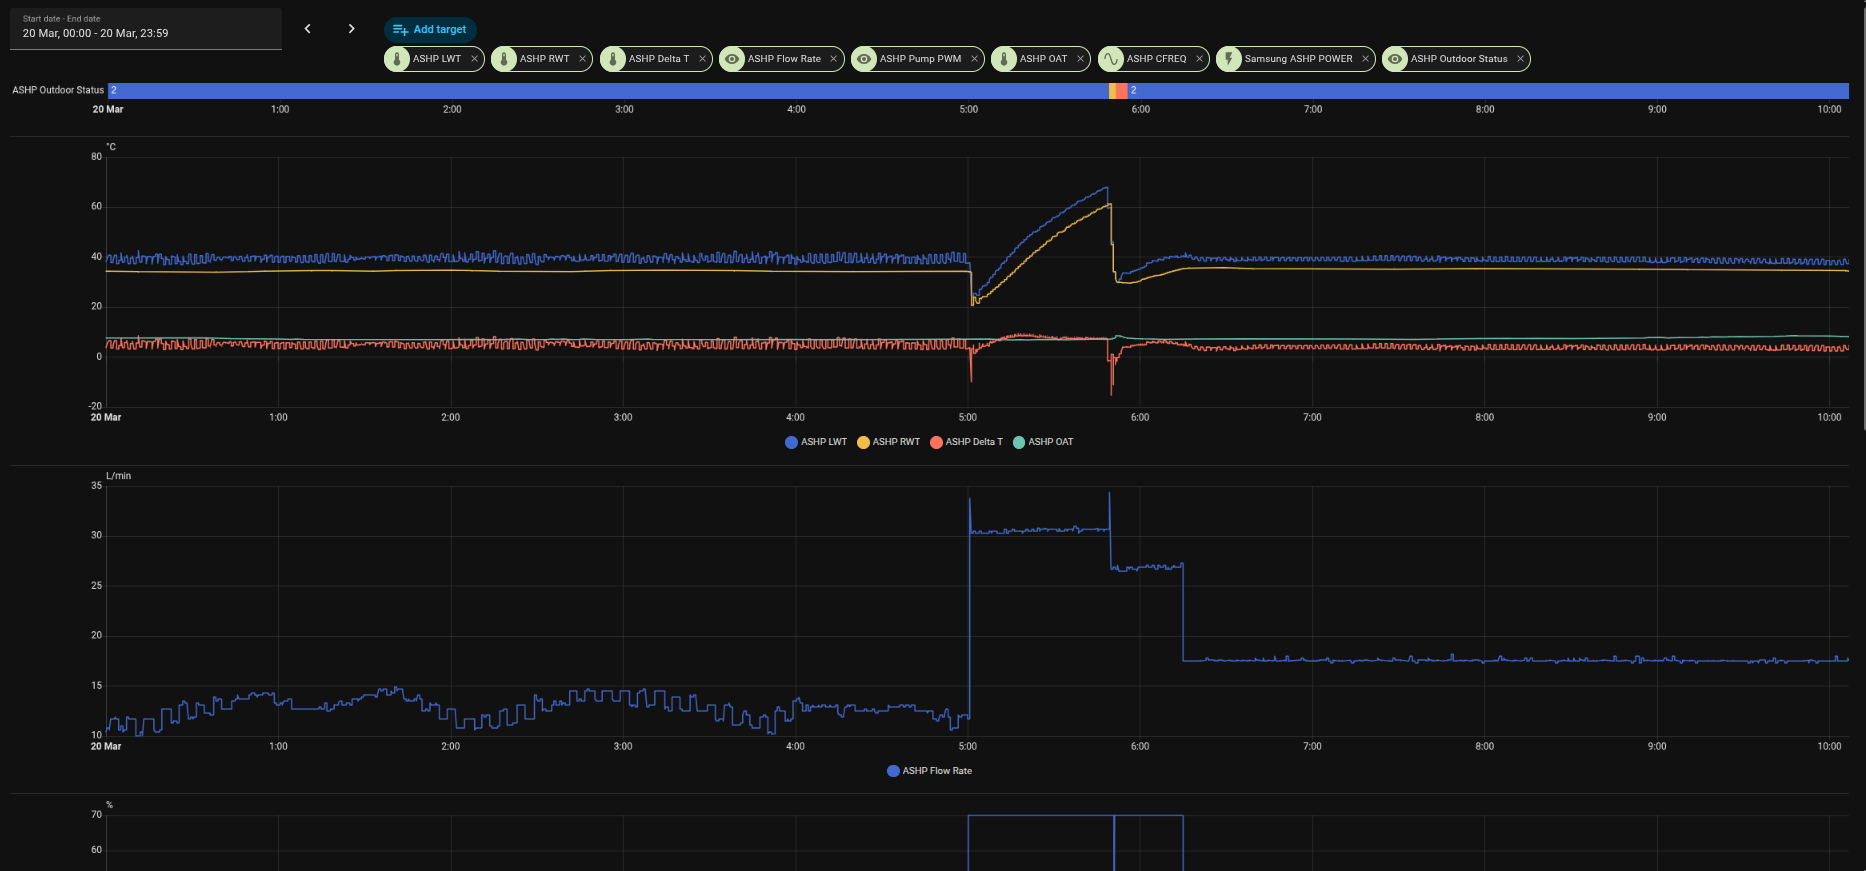Click the eye icon on ASHP Pump PWM chip

(864, 59)
